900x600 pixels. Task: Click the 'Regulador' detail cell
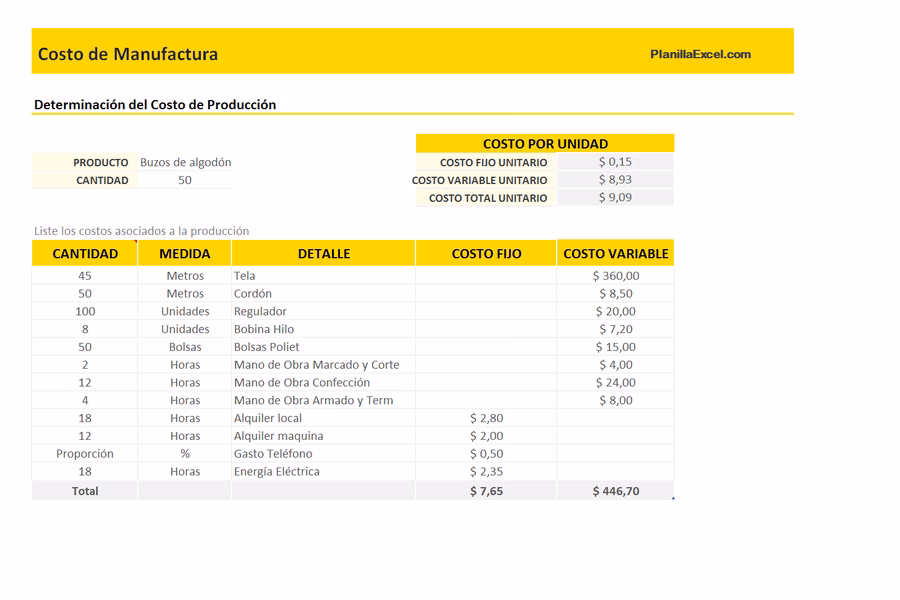(324, 311)
